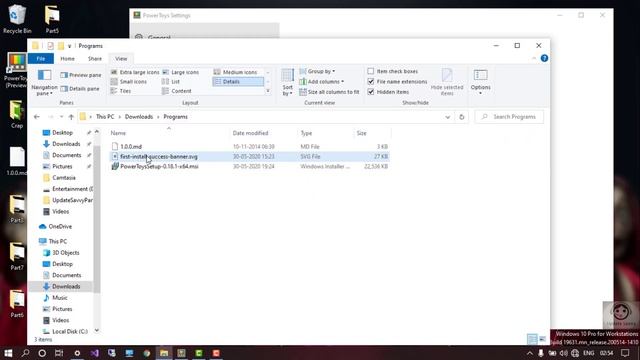Image resolution: width=640 pixels, height=360 pixels.
Task: Collapse the ribbon
Action: (534, 58)
